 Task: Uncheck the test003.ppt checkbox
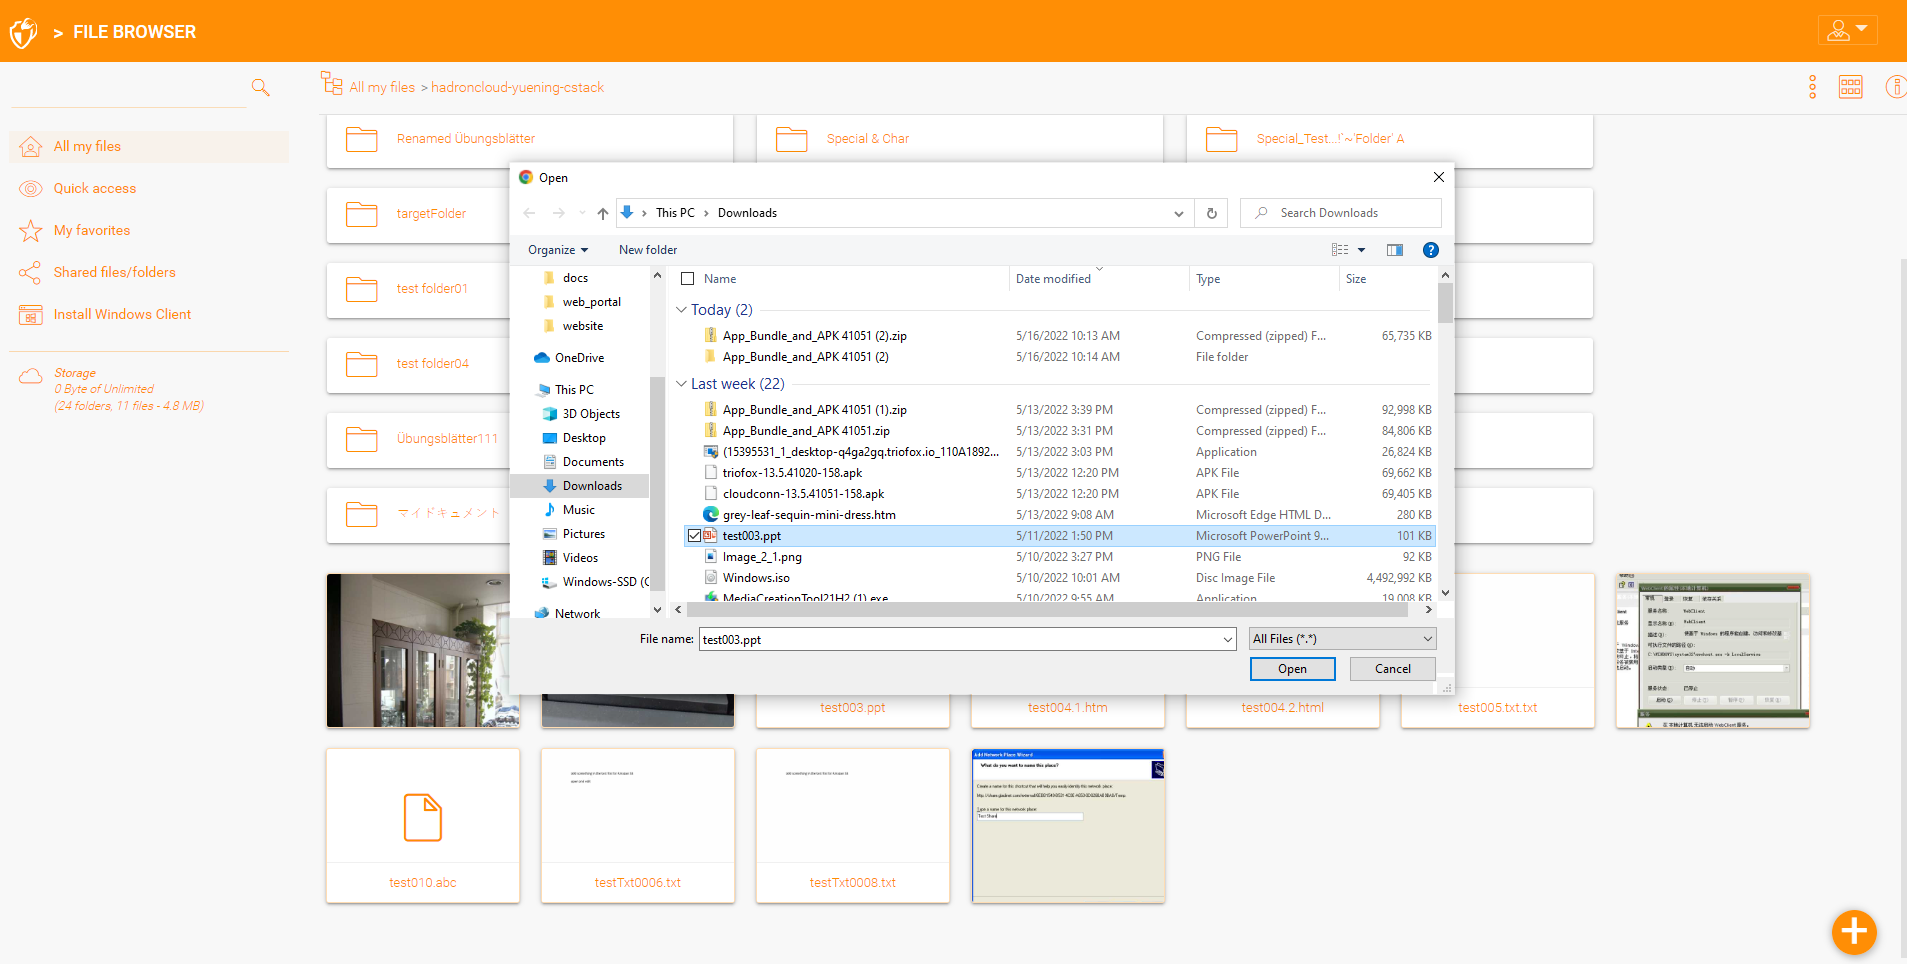694,536
